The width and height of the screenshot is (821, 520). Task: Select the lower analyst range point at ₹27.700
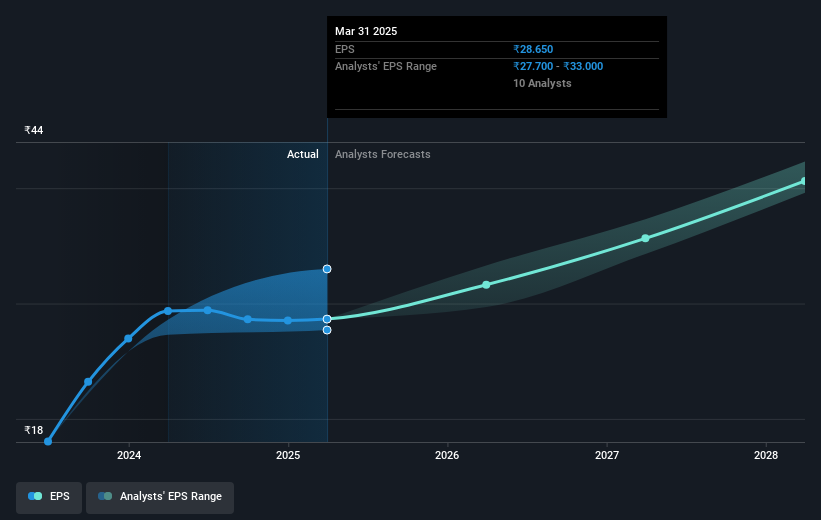(x=327, y=330)
